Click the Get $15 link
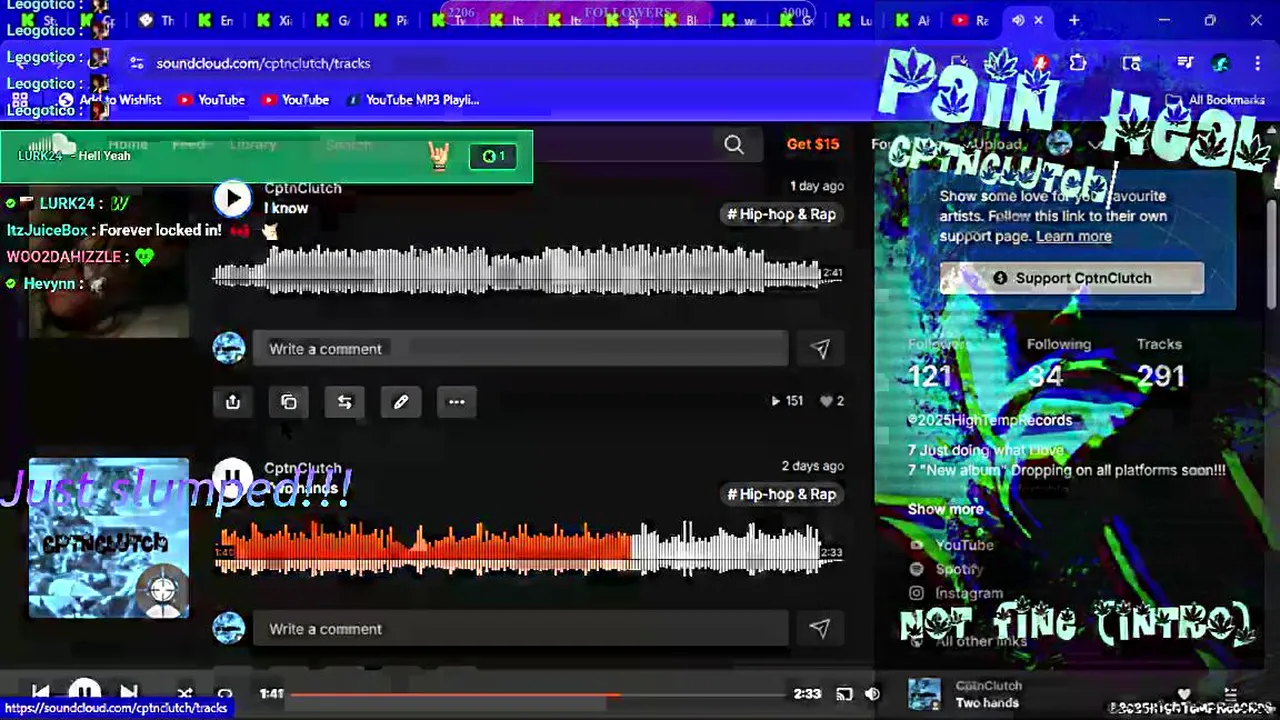The image size is (1280, 720). coord(813,144)
